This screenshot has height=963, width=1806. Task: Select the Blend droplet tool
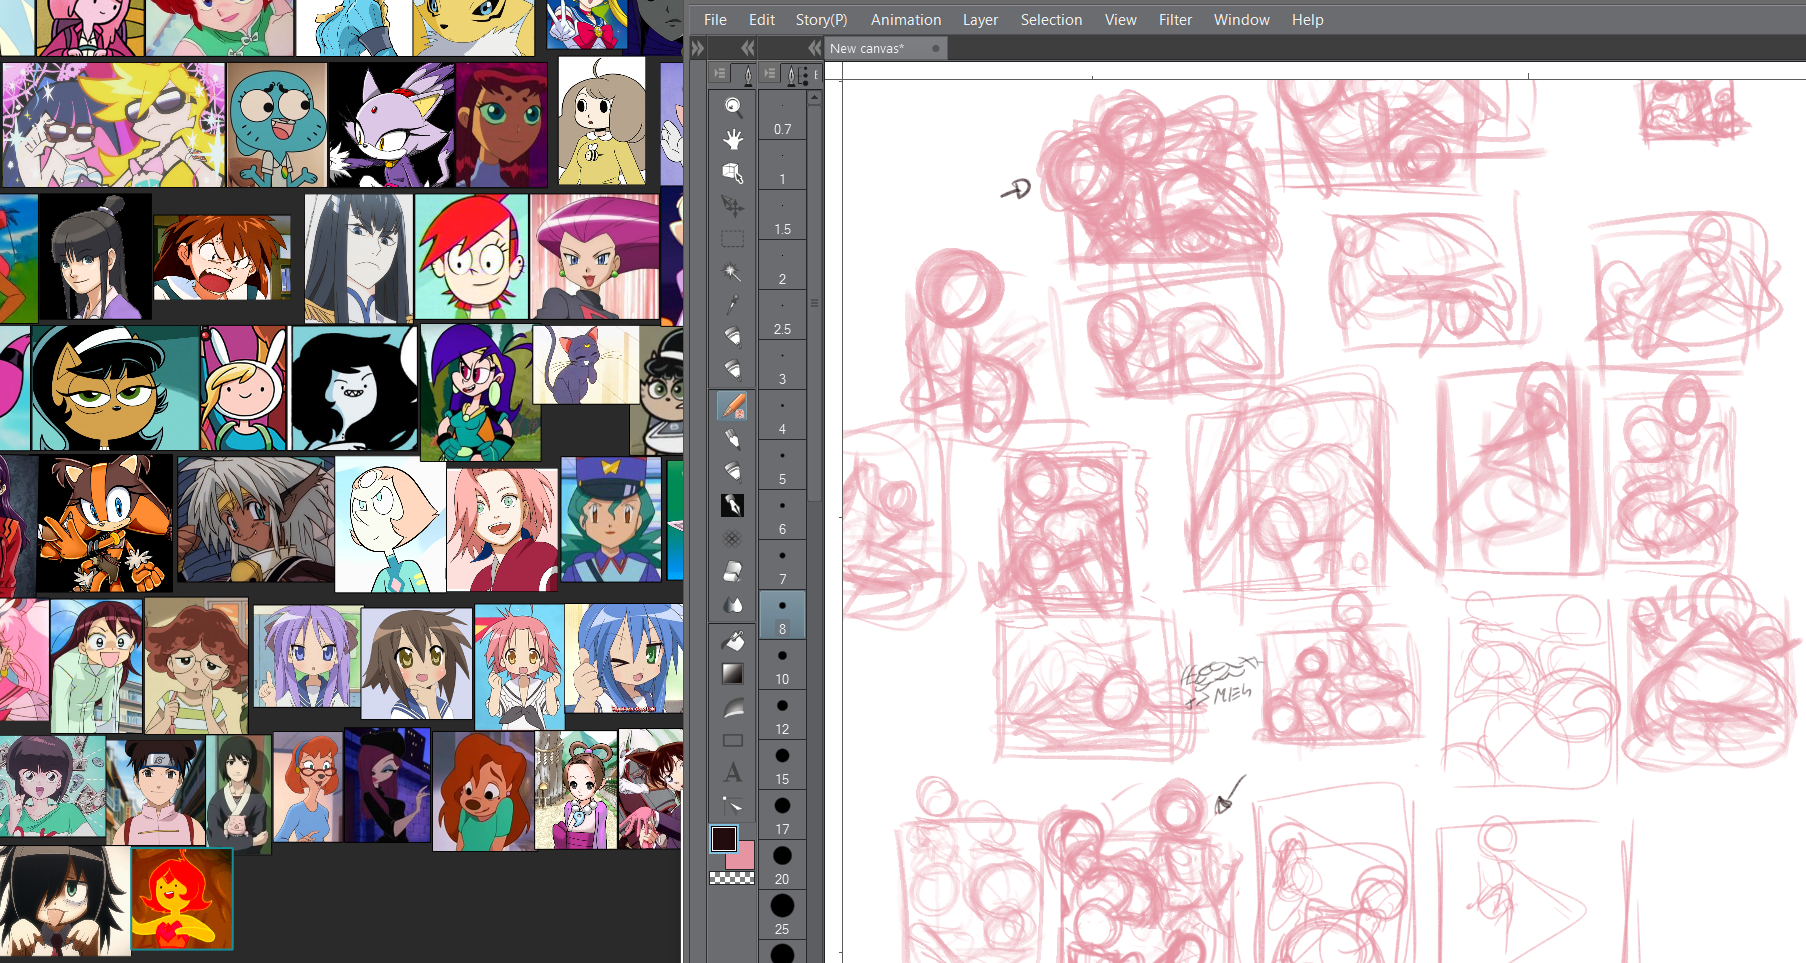(x=733, y=605)
